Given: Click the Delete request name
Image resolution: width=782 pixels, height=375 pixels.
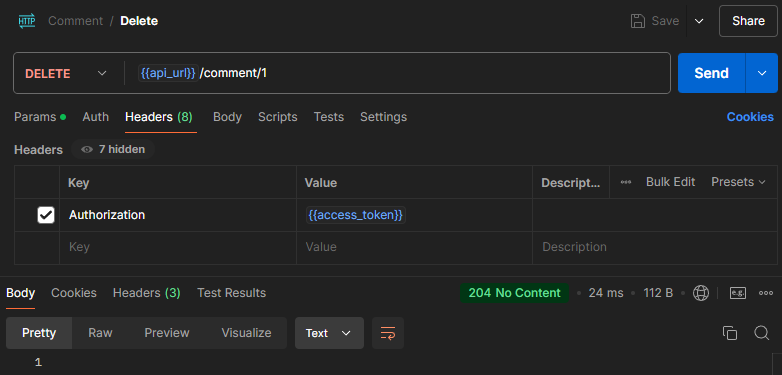Looking at the screenshot, I should tap(139, 21).
